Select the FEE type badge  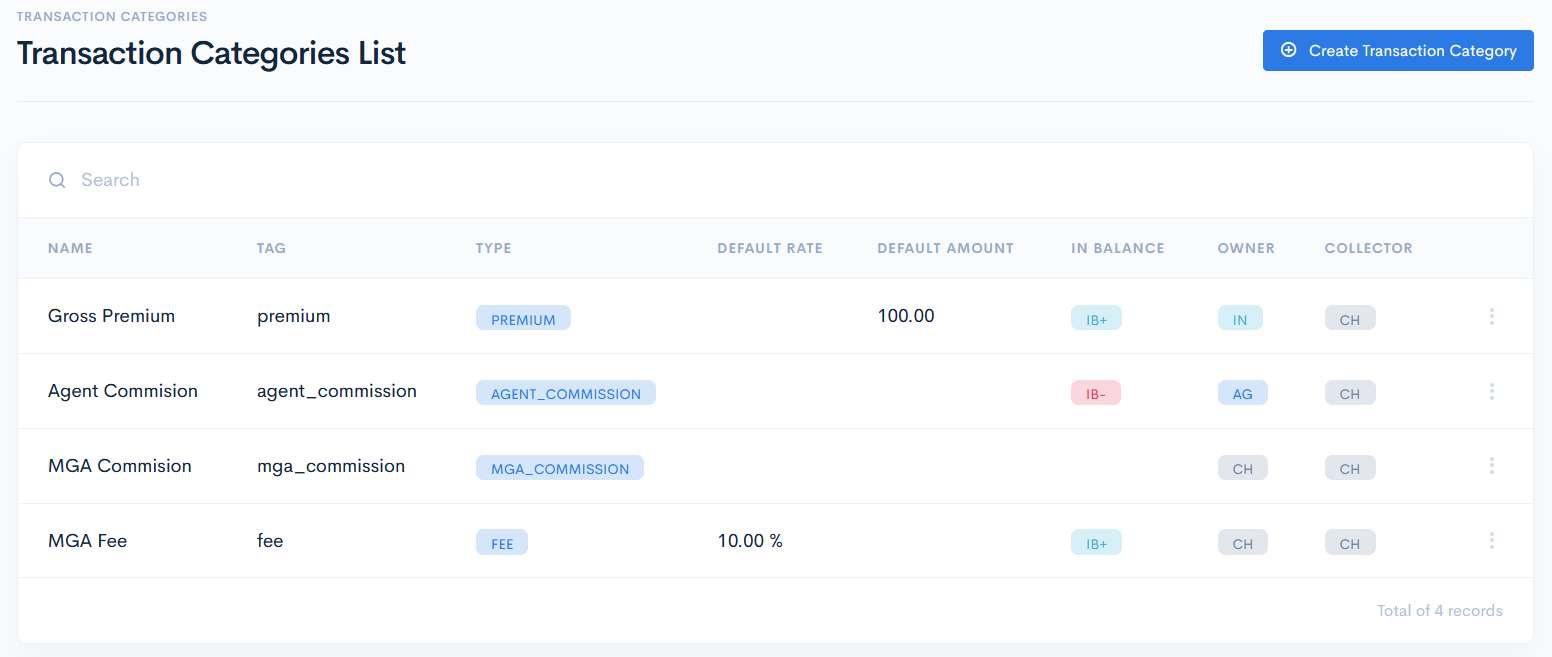pos(501,542)
